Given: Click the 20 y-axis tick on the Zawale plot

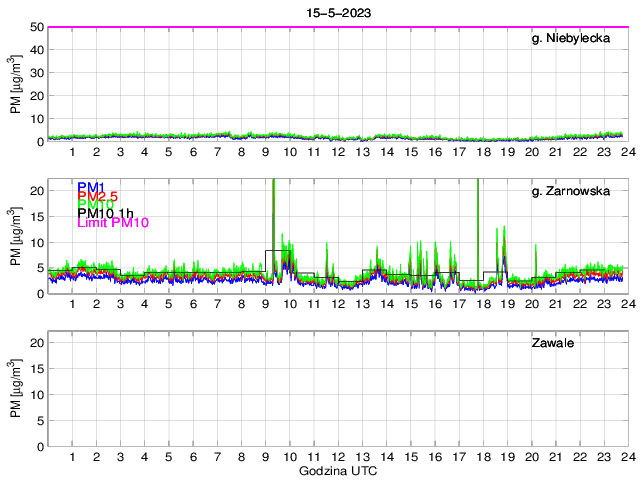Looking at the screenshot, I should [36, 343].
